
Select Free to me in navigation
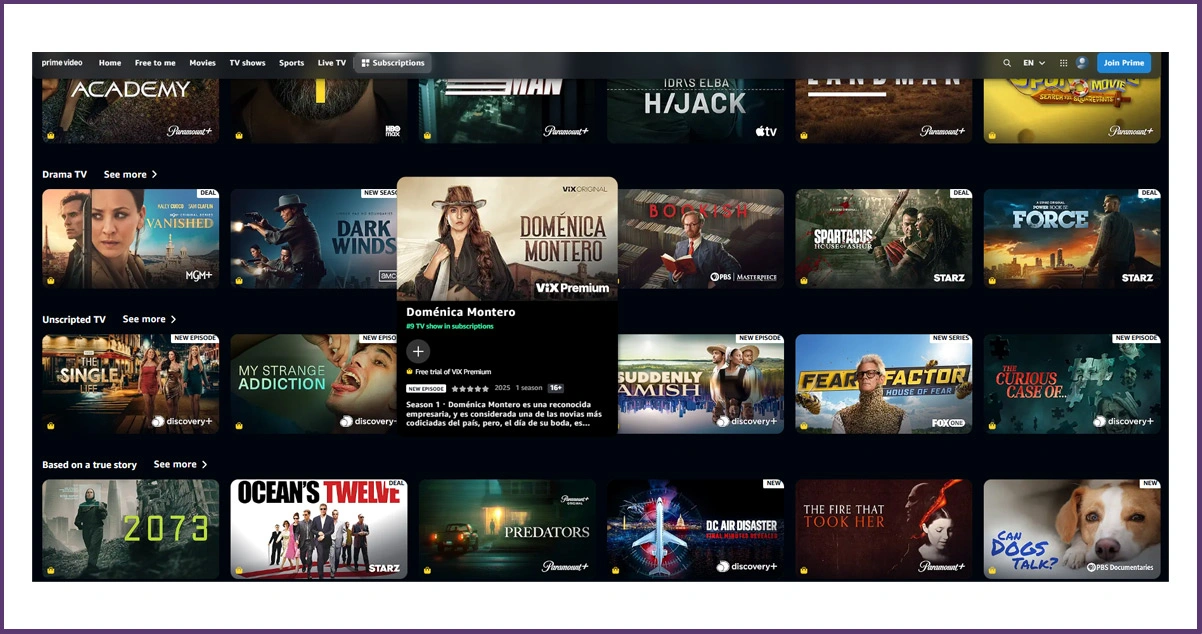pos(155,62)
